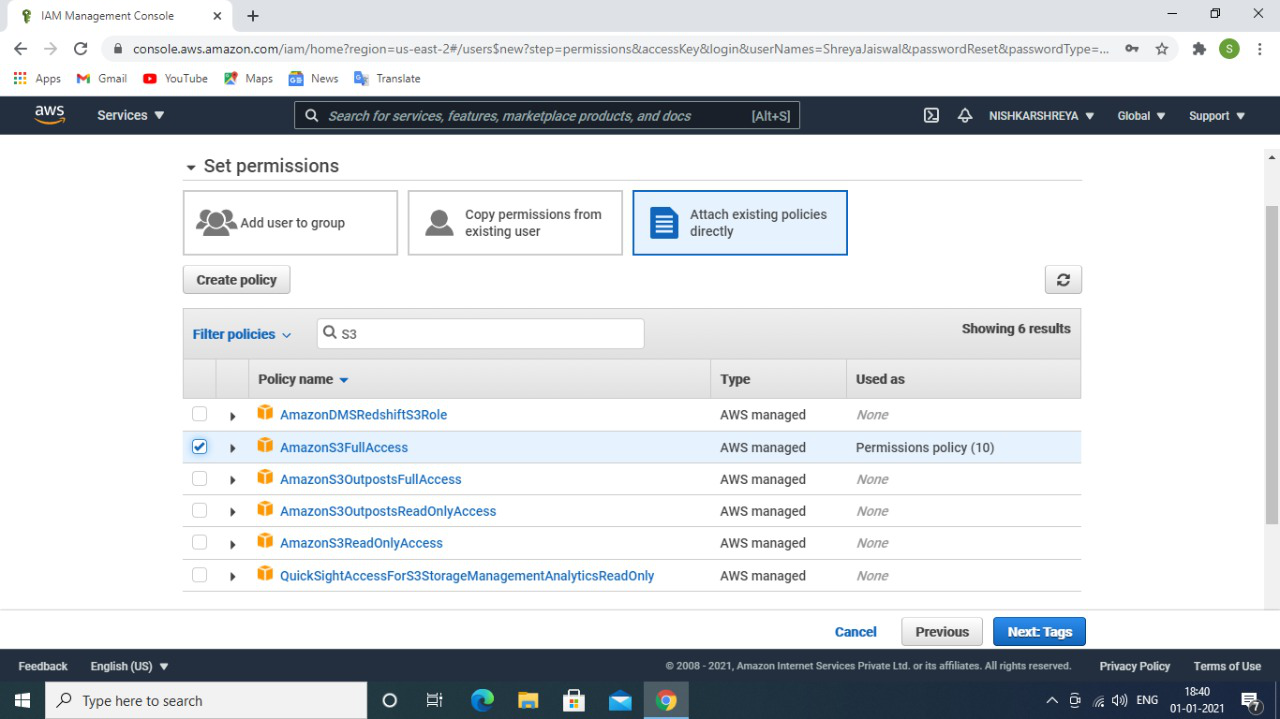Click the Add user to group icon
This screenshot has height=719, width=1280.
point(216,222)
